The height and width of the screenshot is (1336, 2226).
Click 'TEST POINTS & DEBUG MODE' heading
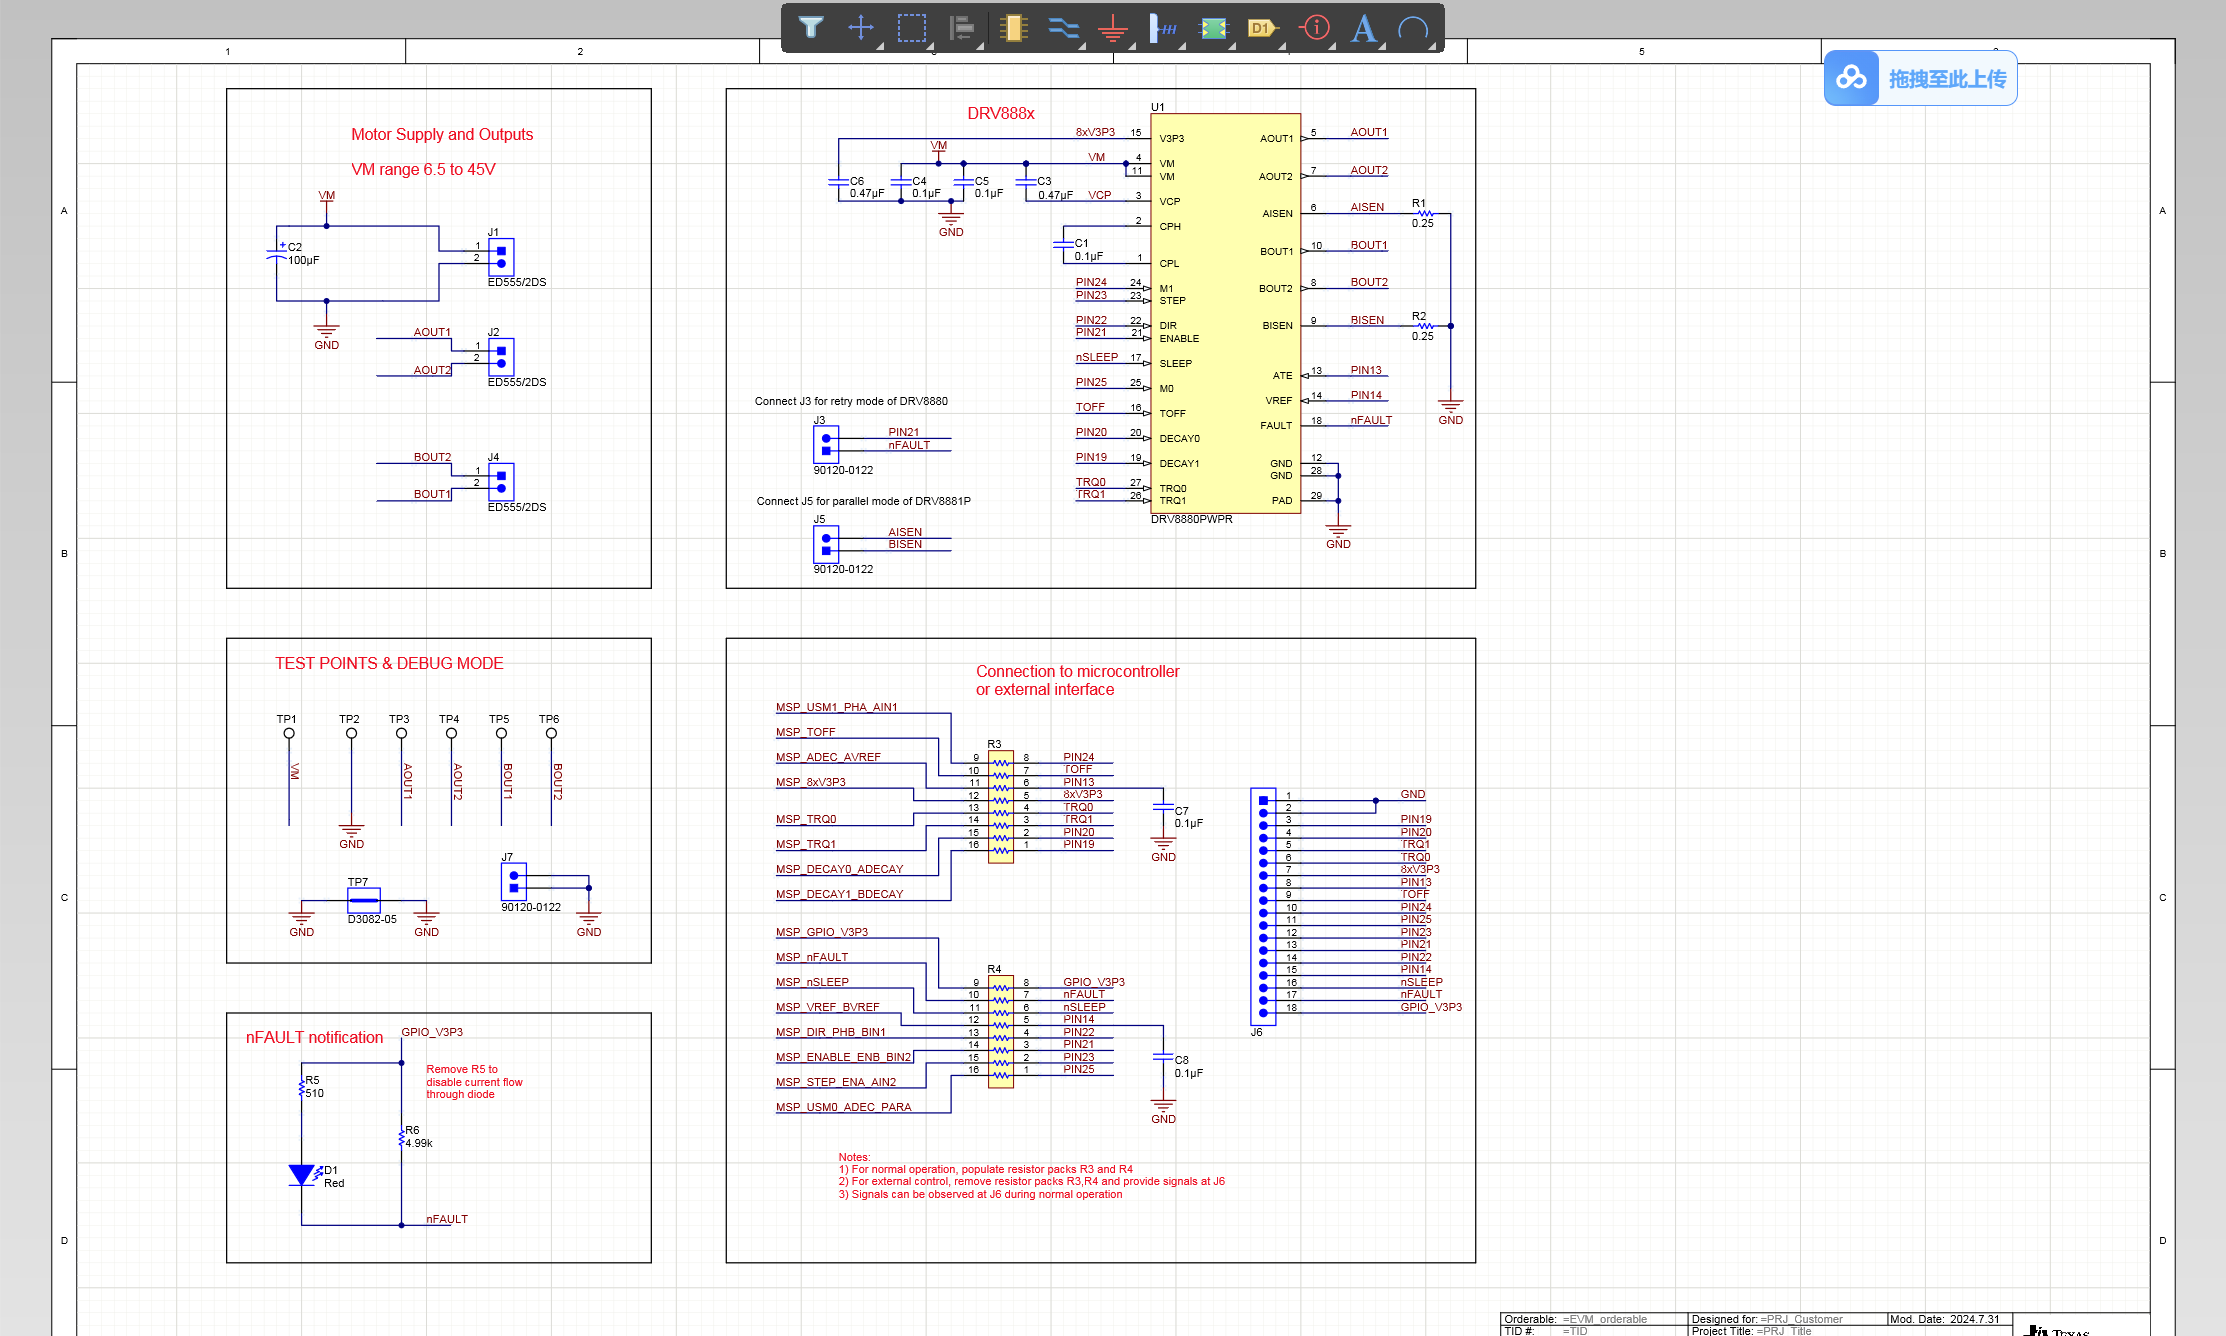point(389,663)
